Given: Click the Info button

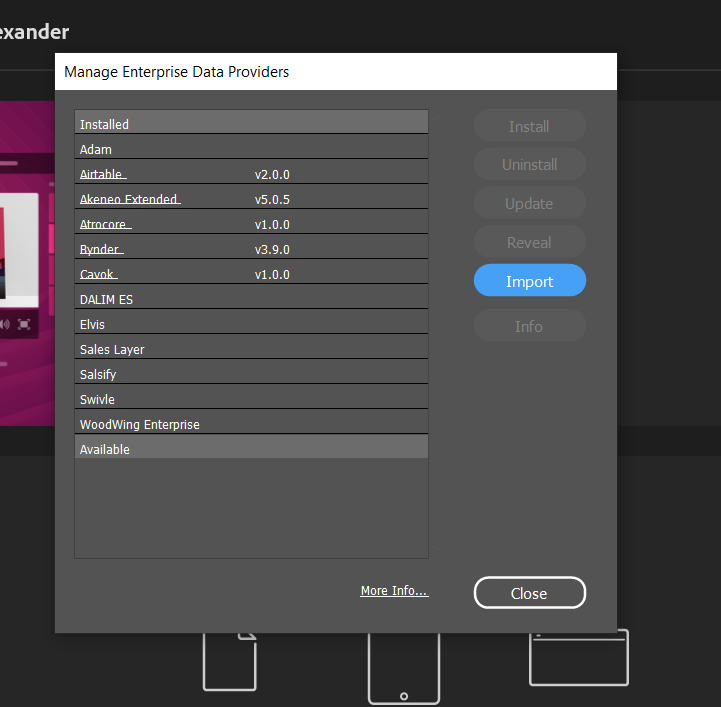Looking at the screenshot, I should tap(530, 325).
